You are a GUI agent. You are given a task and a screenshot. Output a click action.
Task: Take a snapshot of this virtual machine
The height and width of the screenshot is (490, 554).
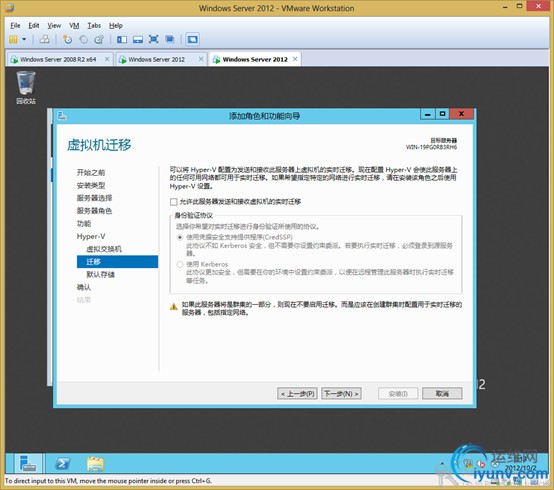pos(67,39)
